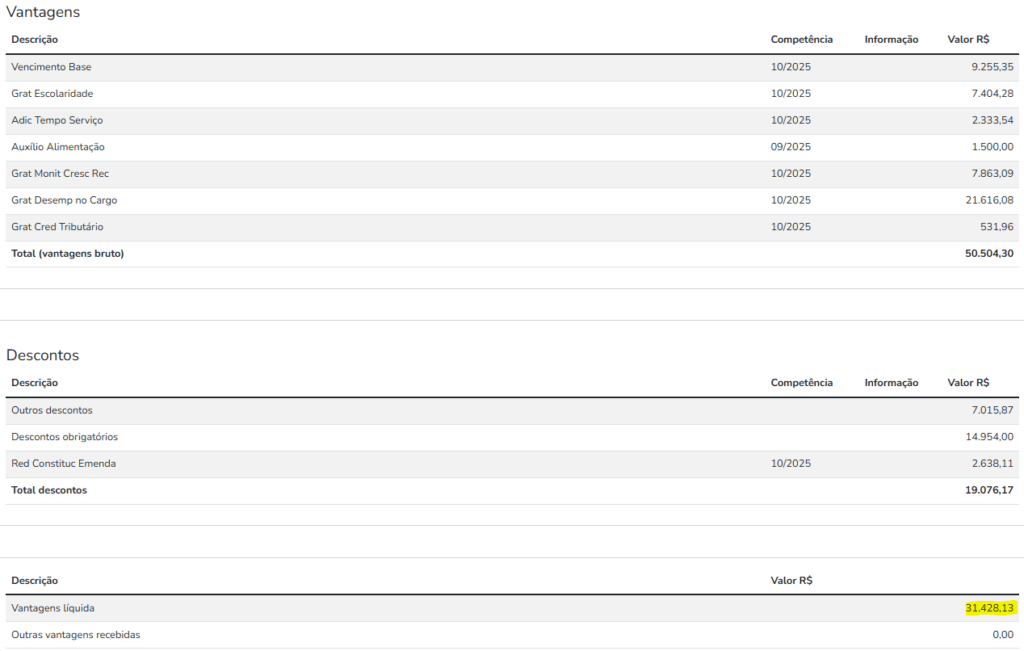Screen dimensions: 1024x651
Task: Select the Vantagens líquida row label
Action: tap(53, 608)
